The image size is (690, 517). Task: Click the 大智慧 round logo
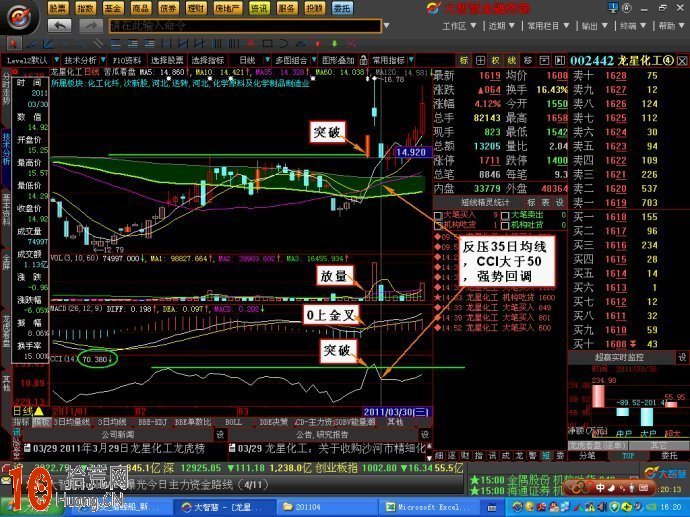coord(20,17)
